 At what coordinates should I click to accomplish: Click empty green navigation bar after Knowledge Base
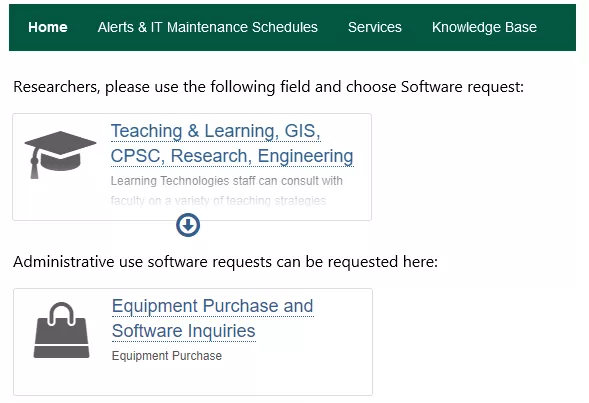pyautogui.click(x=558, y=27)
